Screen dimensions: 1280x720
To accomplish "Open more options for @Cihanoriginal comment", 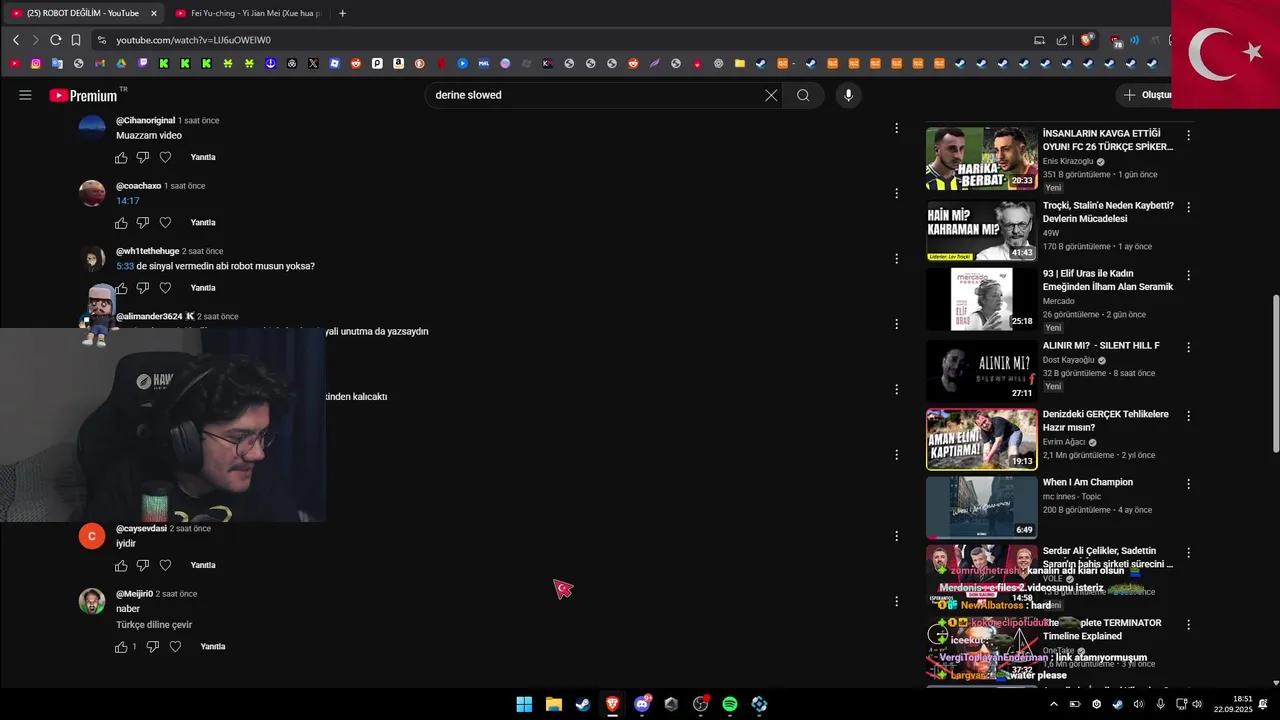I will [x=896, y=128].
